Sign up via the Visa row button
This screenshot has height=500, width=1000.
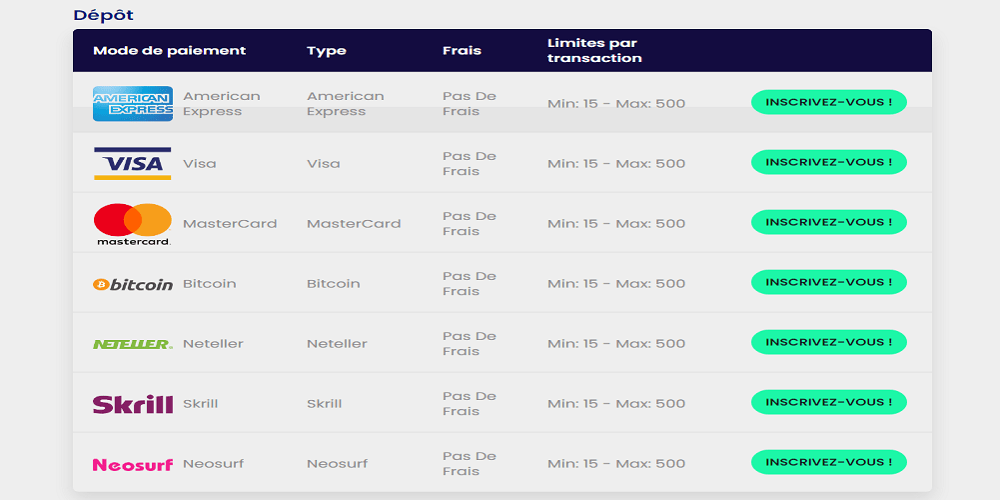[x=828, y=162]
